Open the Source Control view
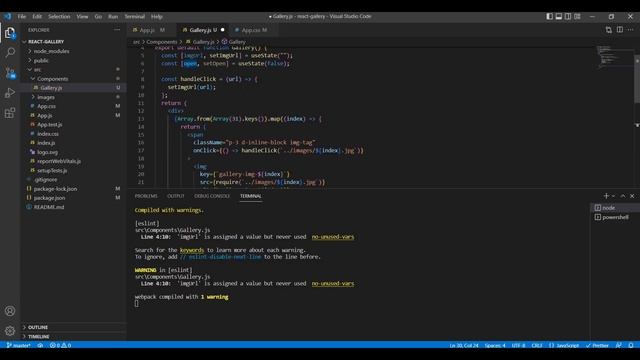640x360 pixels. pos(10,73)
